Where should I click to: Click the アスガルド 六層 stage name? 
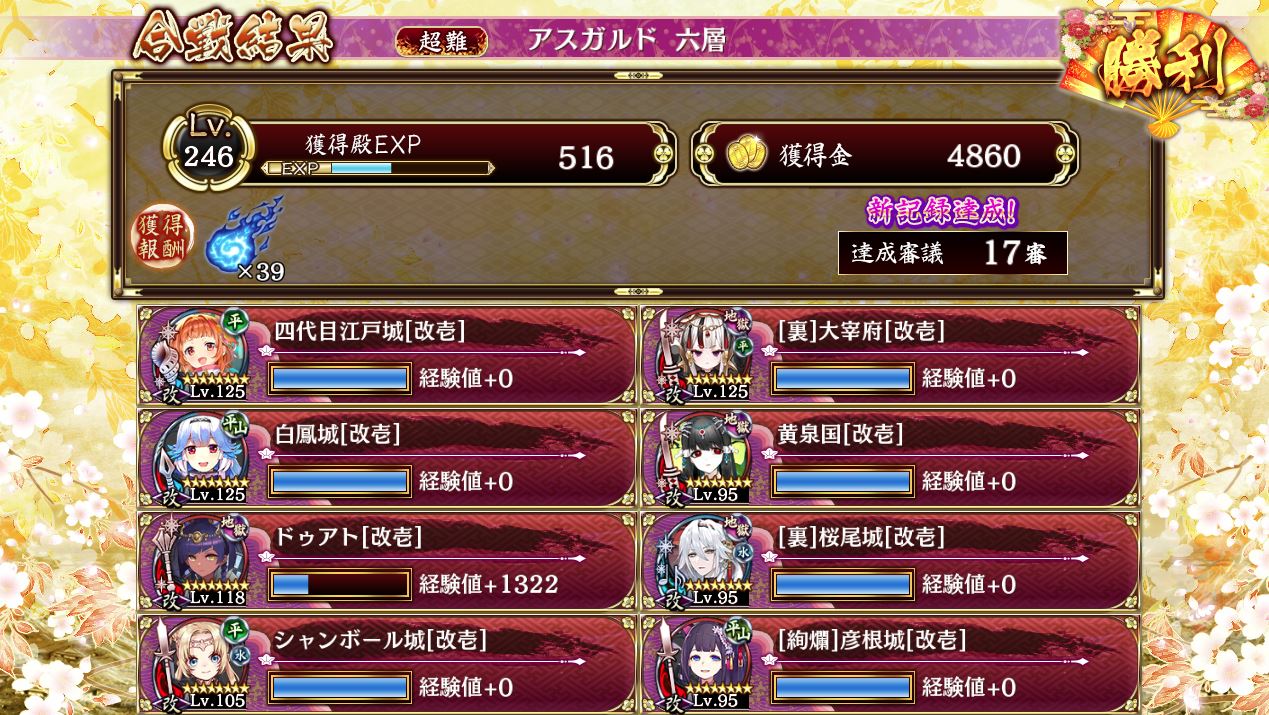point(626,40)
